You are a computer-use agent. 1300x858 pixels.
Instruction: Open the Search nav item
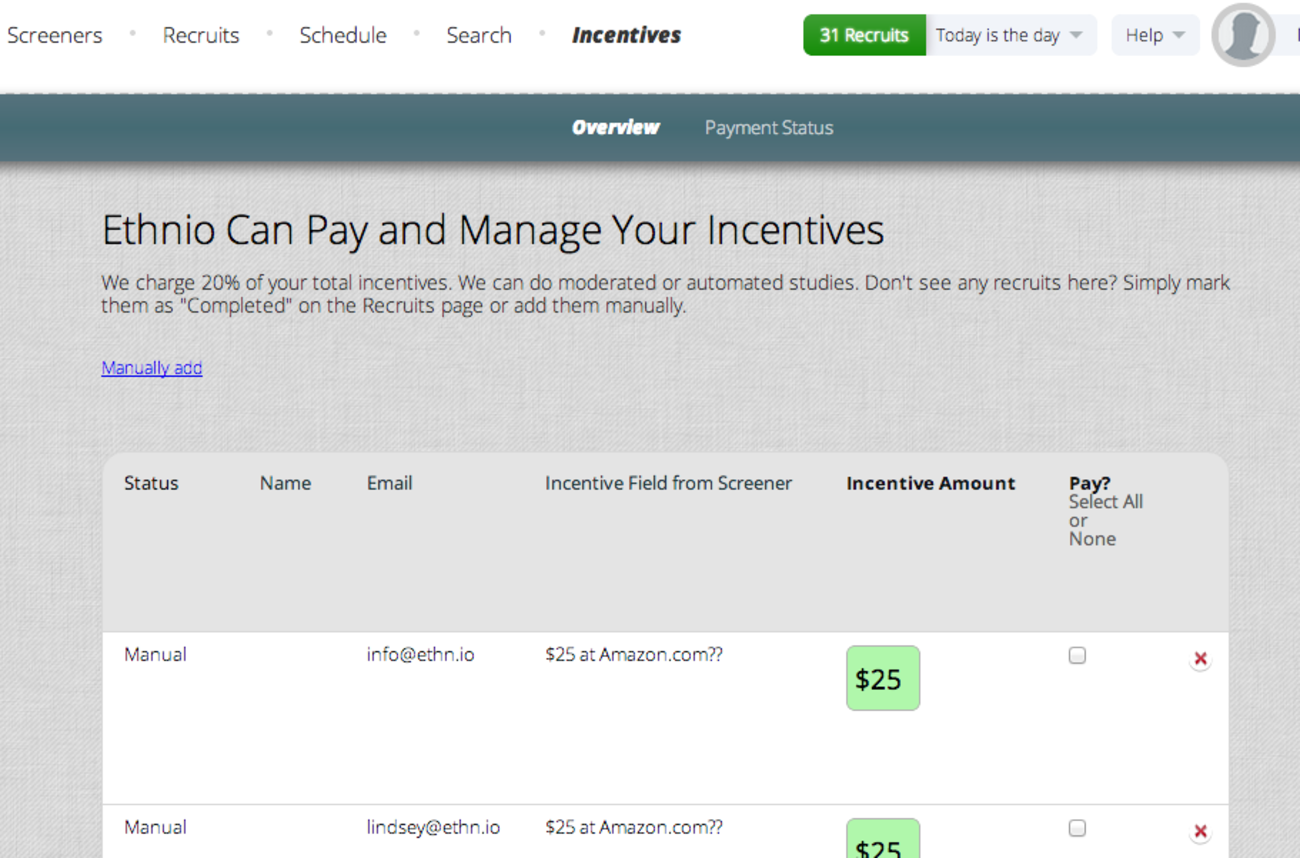[x=478, y=35]
